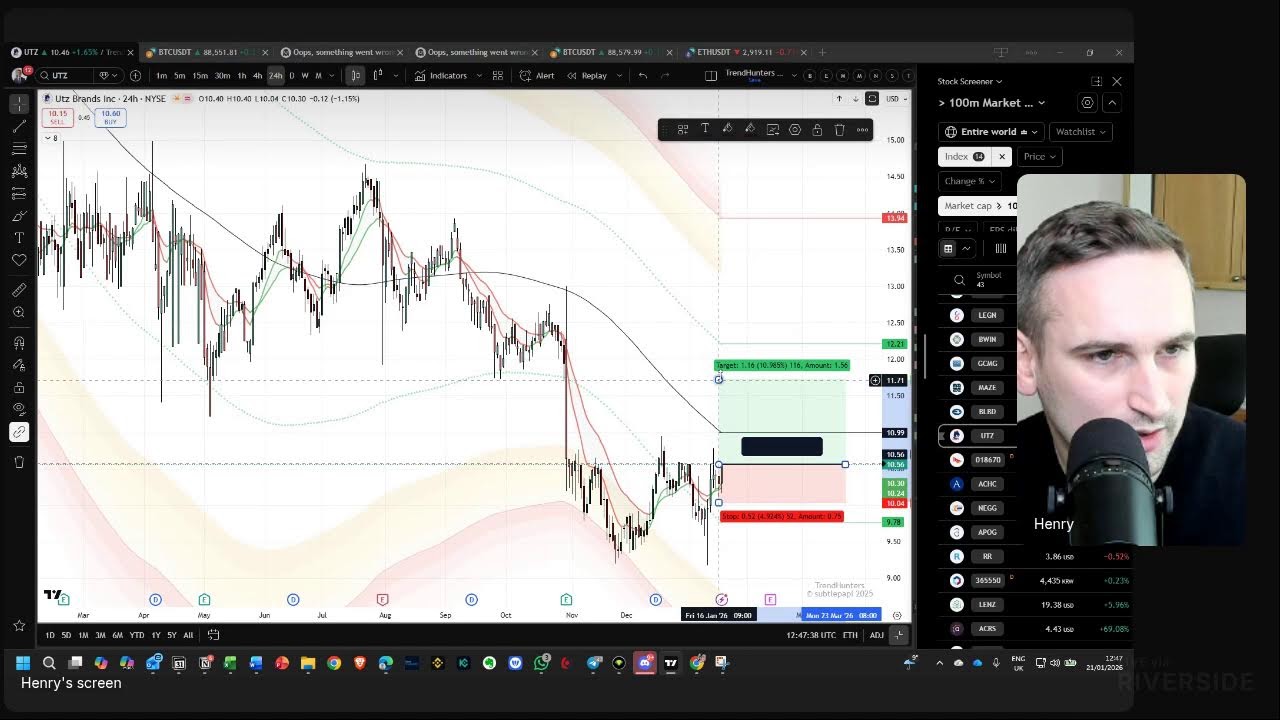The image size is (1280, 720).
Task: Delete selected drawing via floating toolbar trash
Action: point(839,129)
